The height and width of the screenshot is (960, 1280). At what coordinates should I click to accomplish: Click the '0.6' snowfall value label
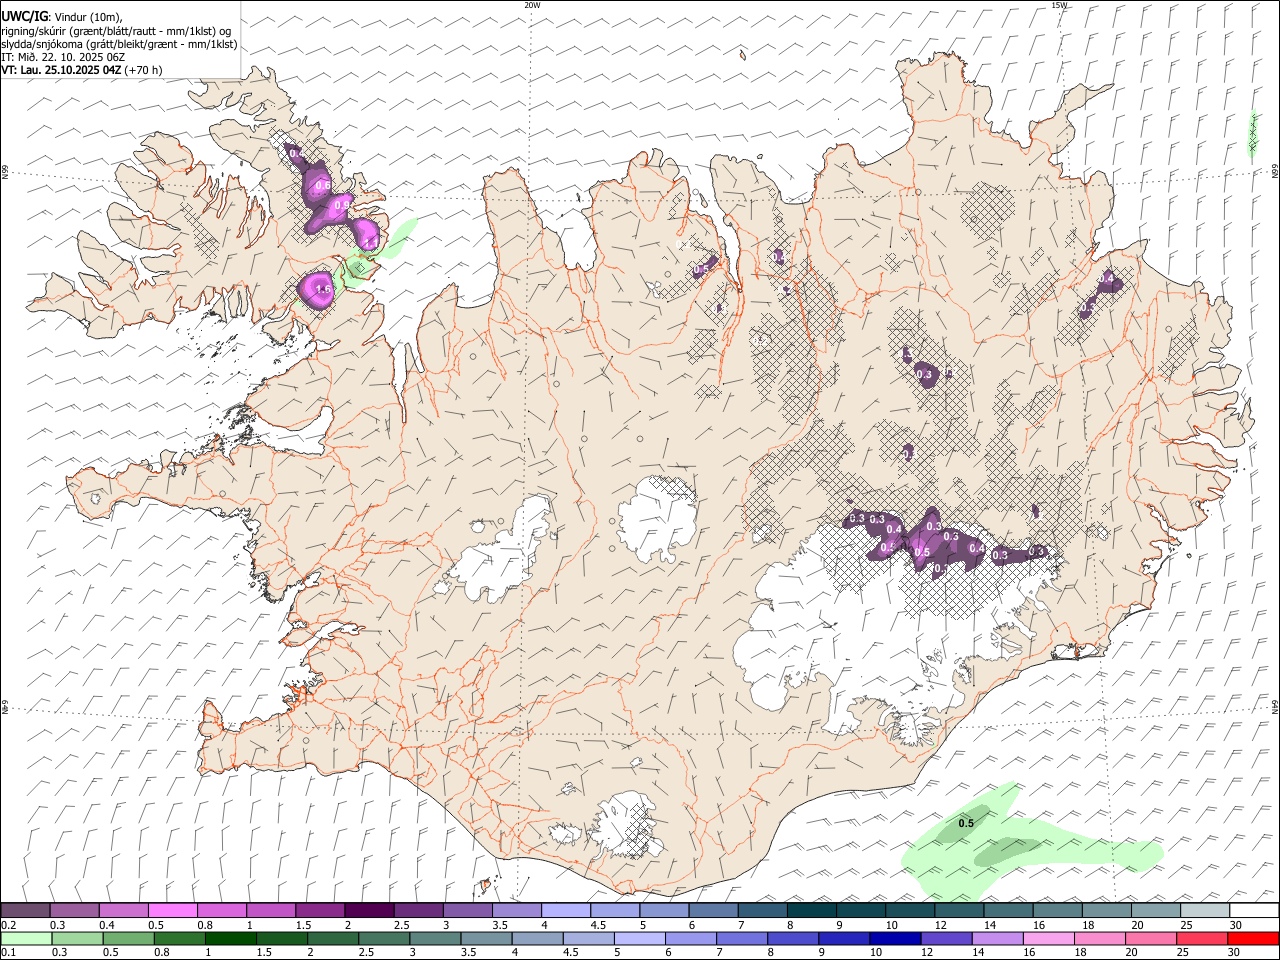point(322,185)
